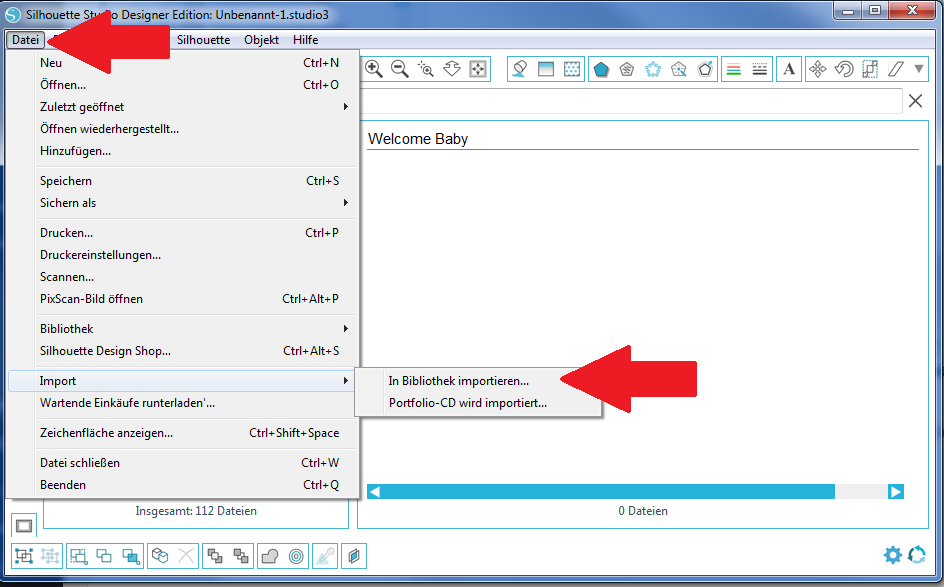Open the Text tool
Screen dimensions: 944x587
(x=789, y=69)
